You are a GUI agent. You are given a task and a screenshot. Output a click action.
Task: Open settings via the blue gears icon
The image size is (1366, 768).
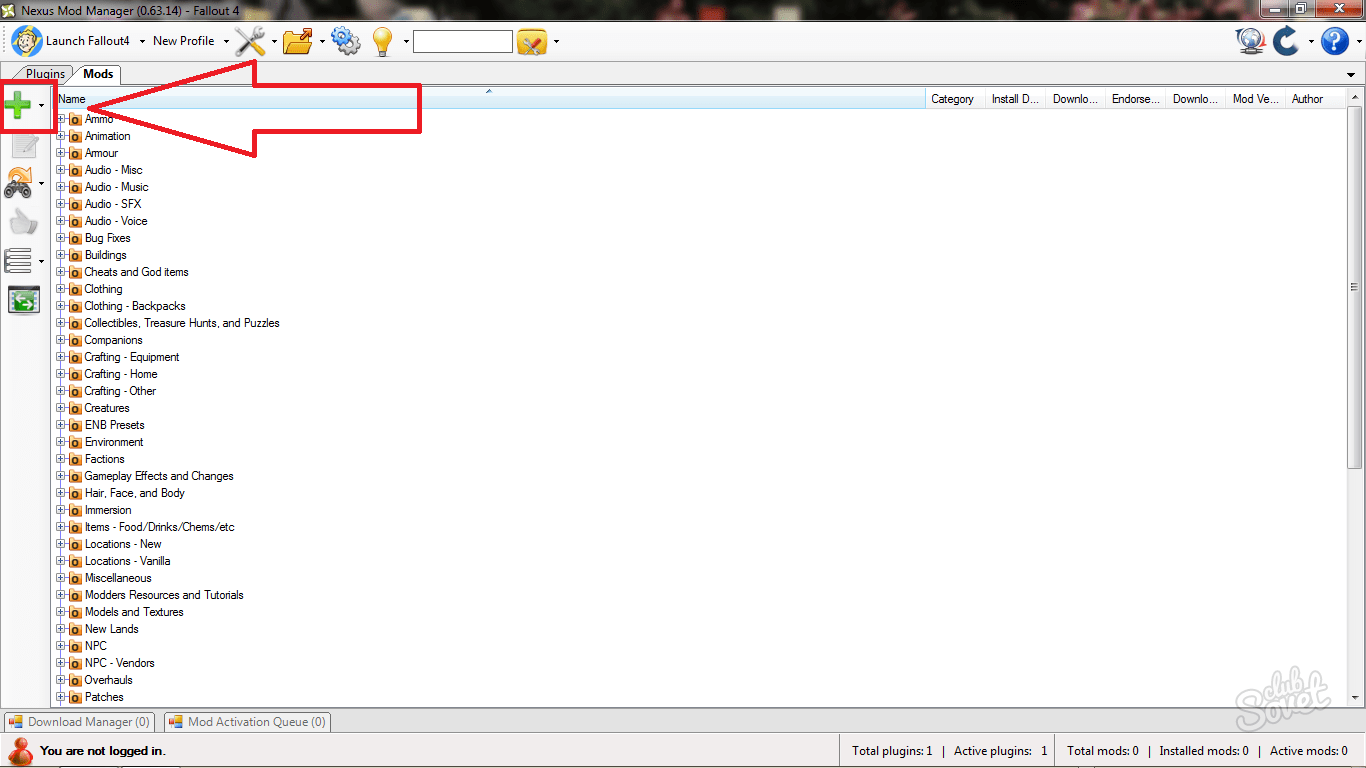pyautogui.click(x=346, y=41)
